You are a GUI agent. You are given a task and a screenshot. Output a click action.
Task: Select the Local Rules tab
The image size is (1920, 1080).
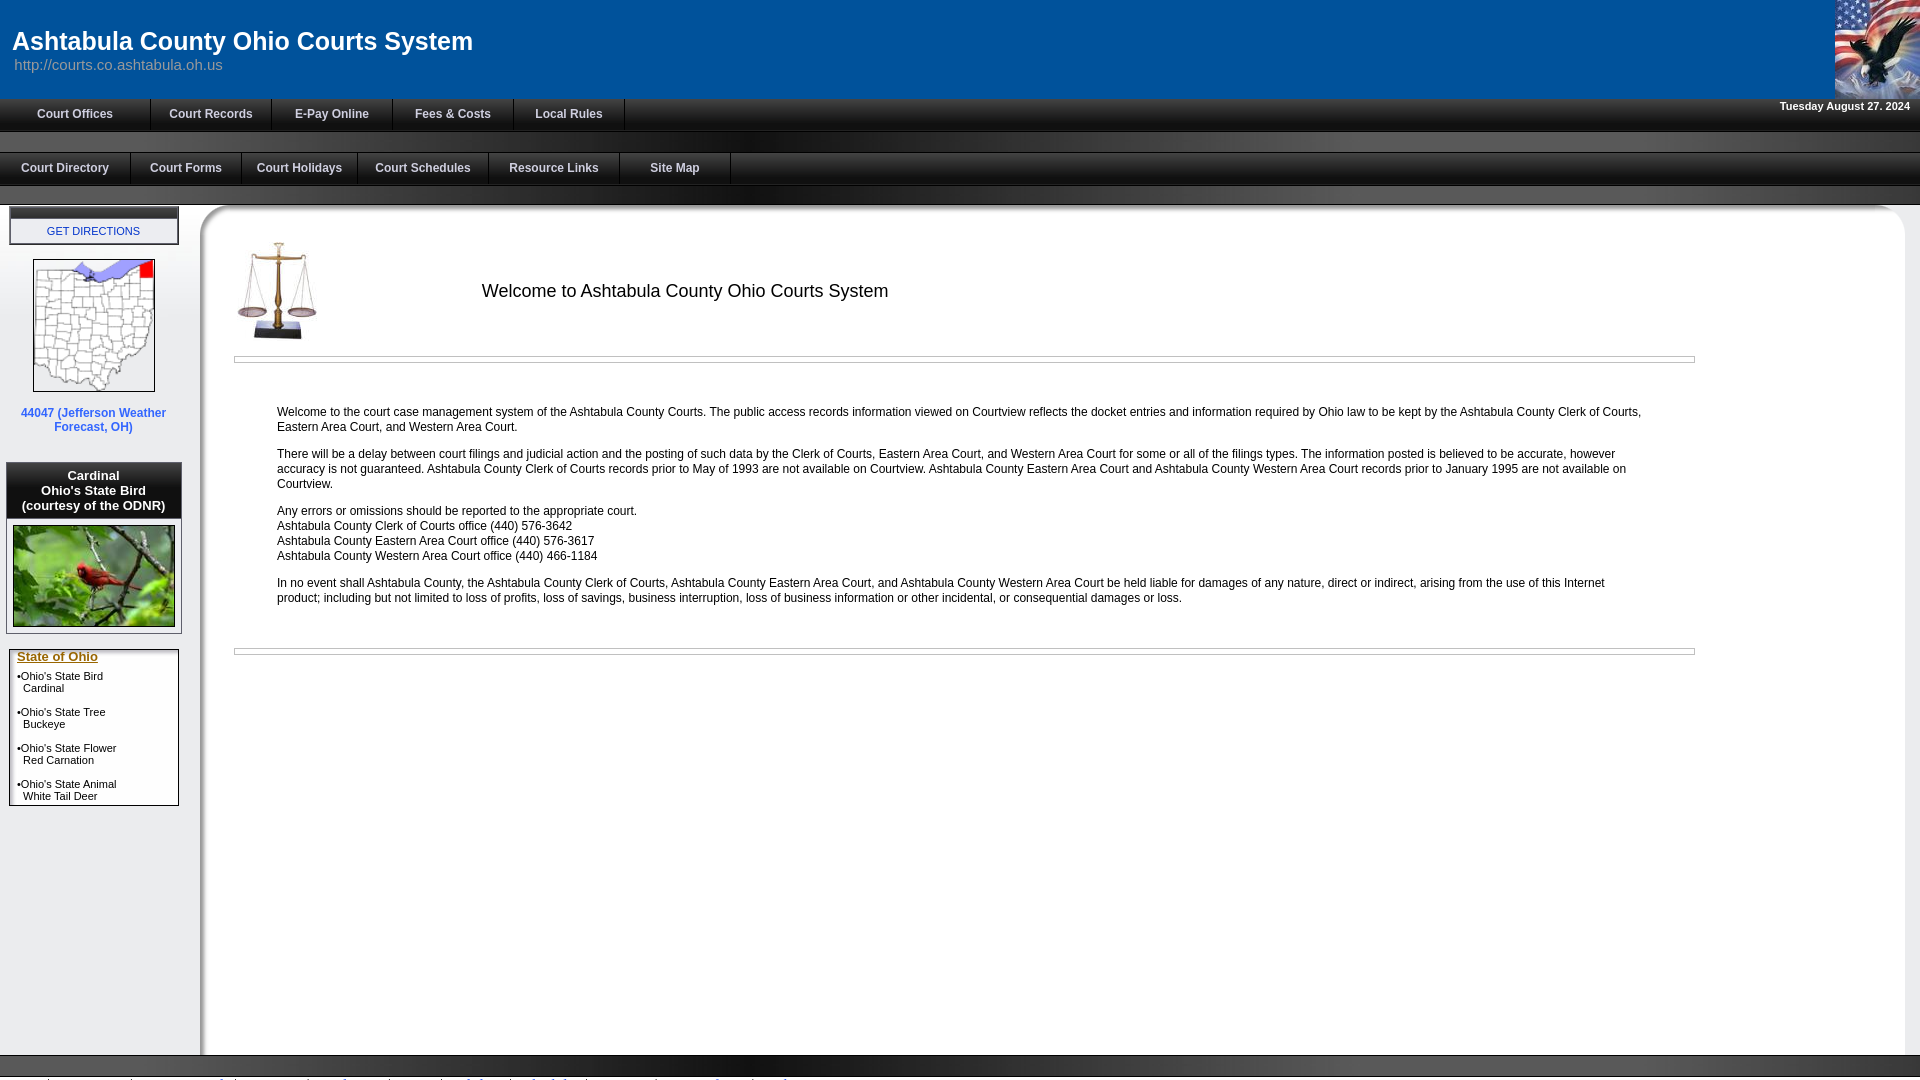coord(570,113)
